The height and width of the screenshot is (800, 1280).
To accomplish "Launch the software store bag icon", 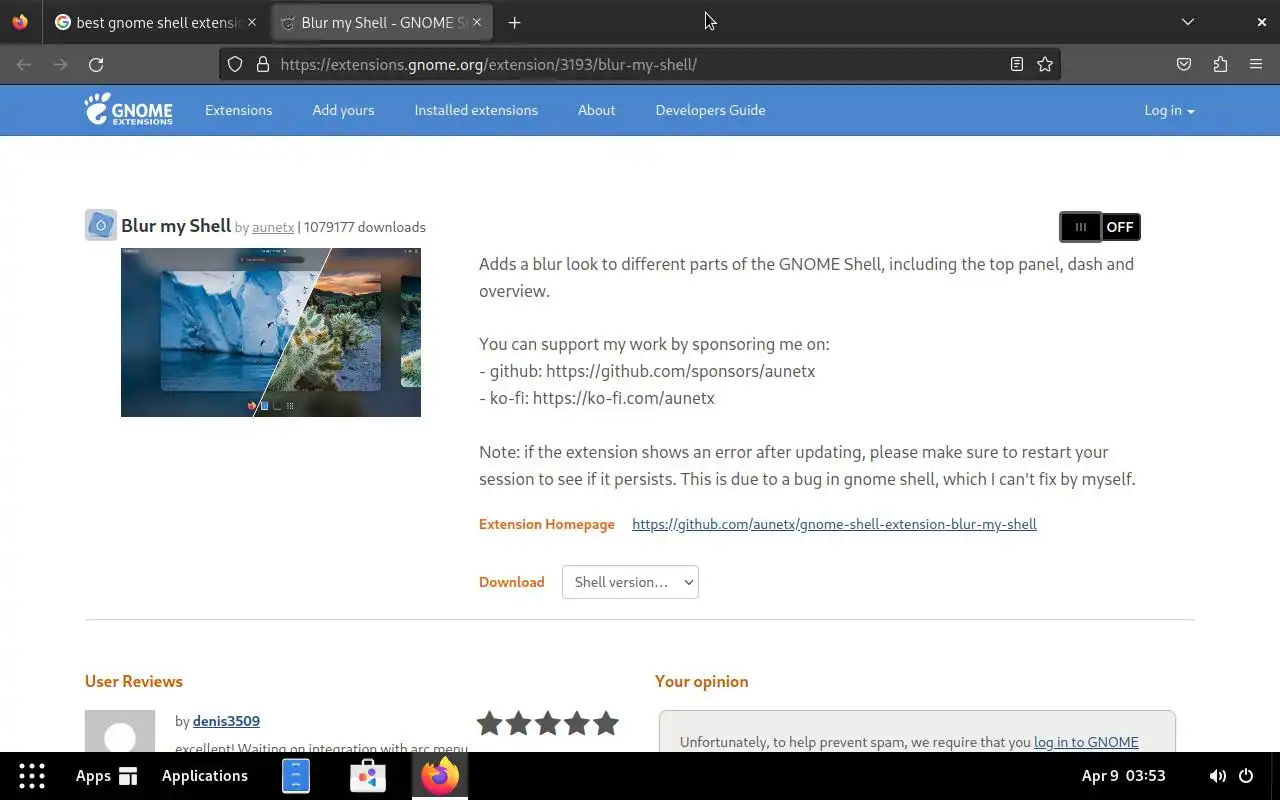I will (368, 776).
